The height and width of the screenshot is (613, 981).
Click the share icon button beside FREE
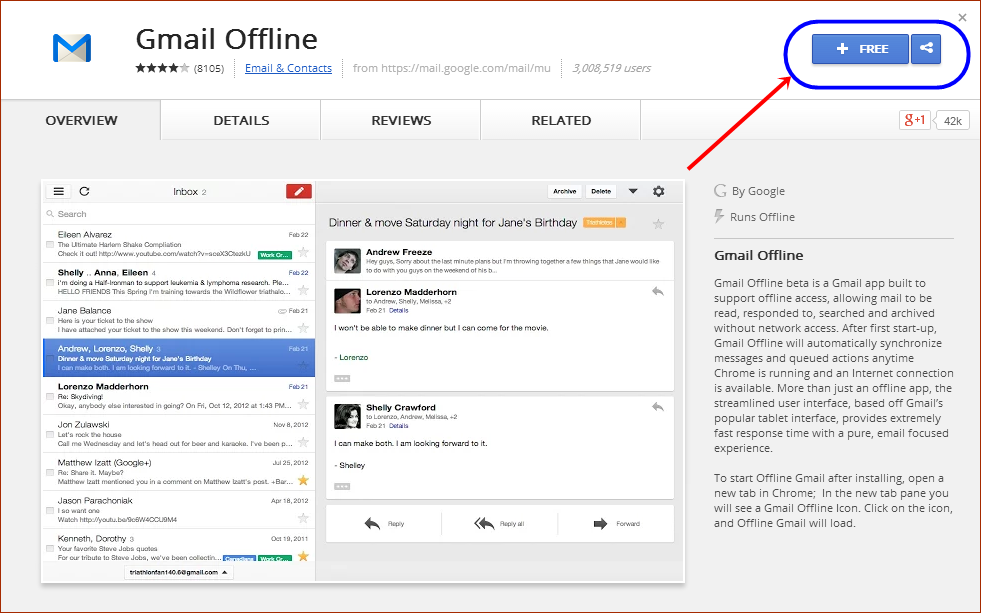click(x=926, y=49)
